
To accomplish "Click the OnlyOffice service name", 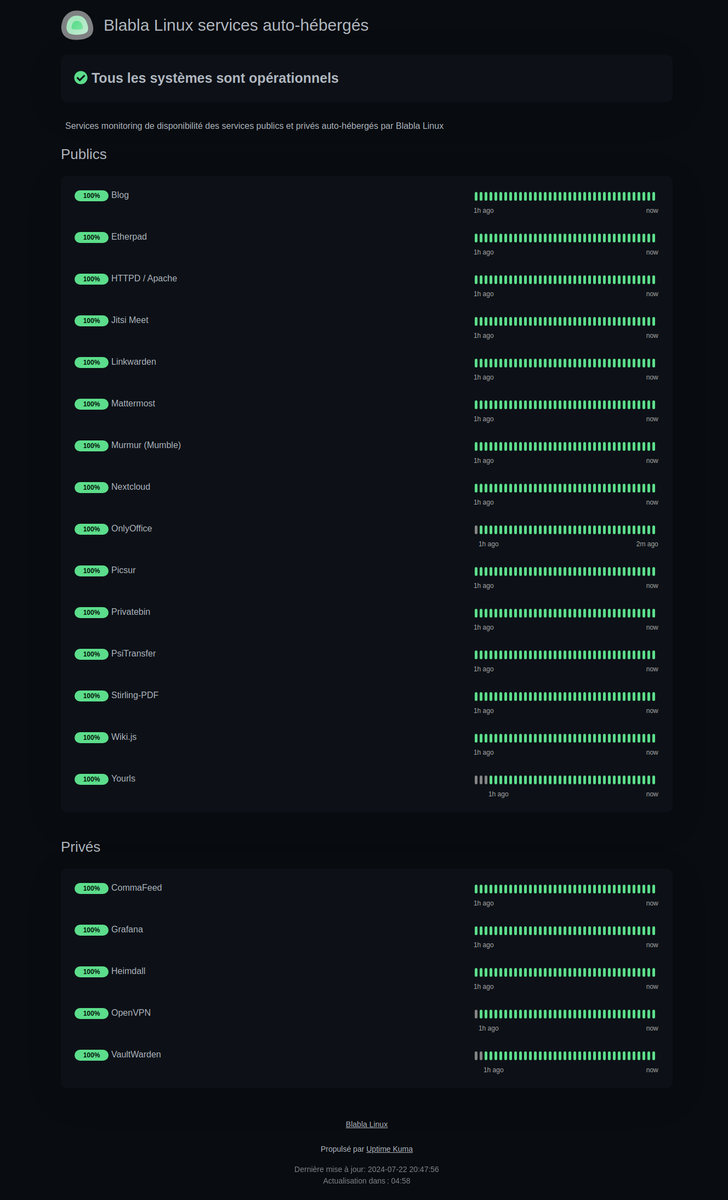I will [131, 529].
